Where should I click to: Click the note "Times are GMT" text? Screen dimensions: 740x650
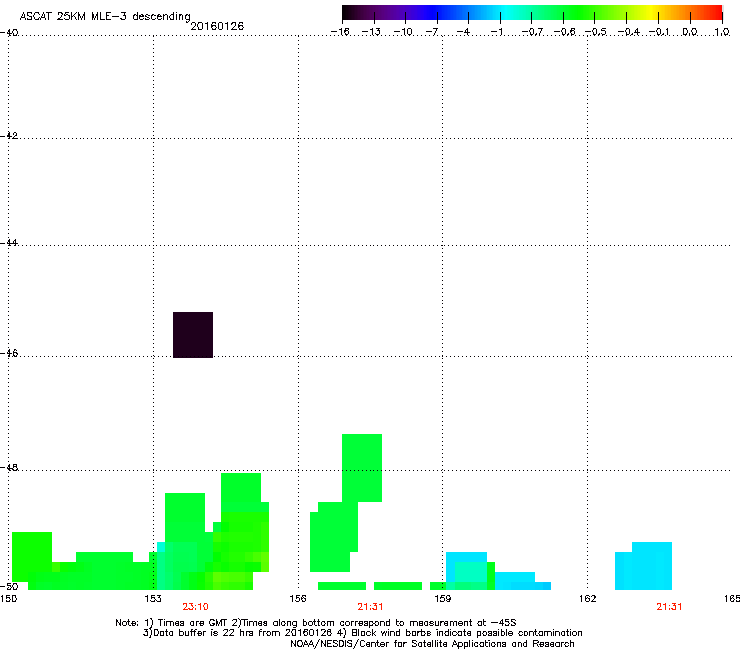coord(193,623)
